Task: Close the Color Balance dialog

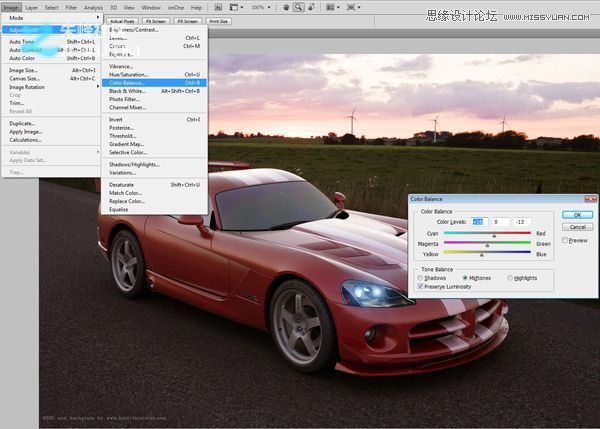Action: [591, 200]
